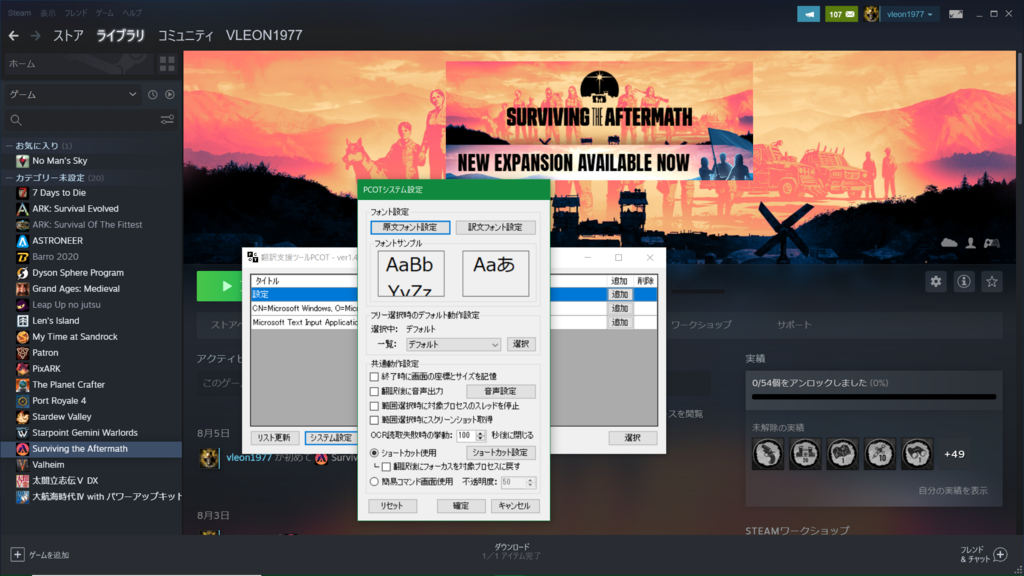Open Steam announcements megaphone icon
This screenshot has width=1024, height=576.
pyautogui.click(x=808, y=14)
